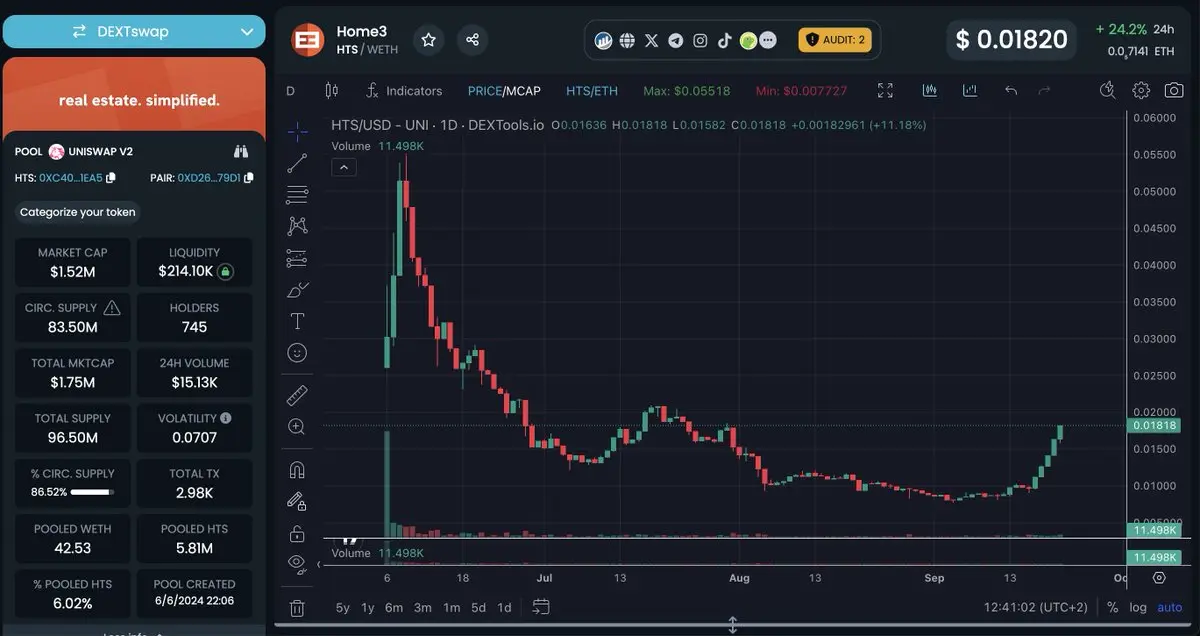
Task: Open the emoji icons tool
Action: pyautogui.click(x=297, y=353)
